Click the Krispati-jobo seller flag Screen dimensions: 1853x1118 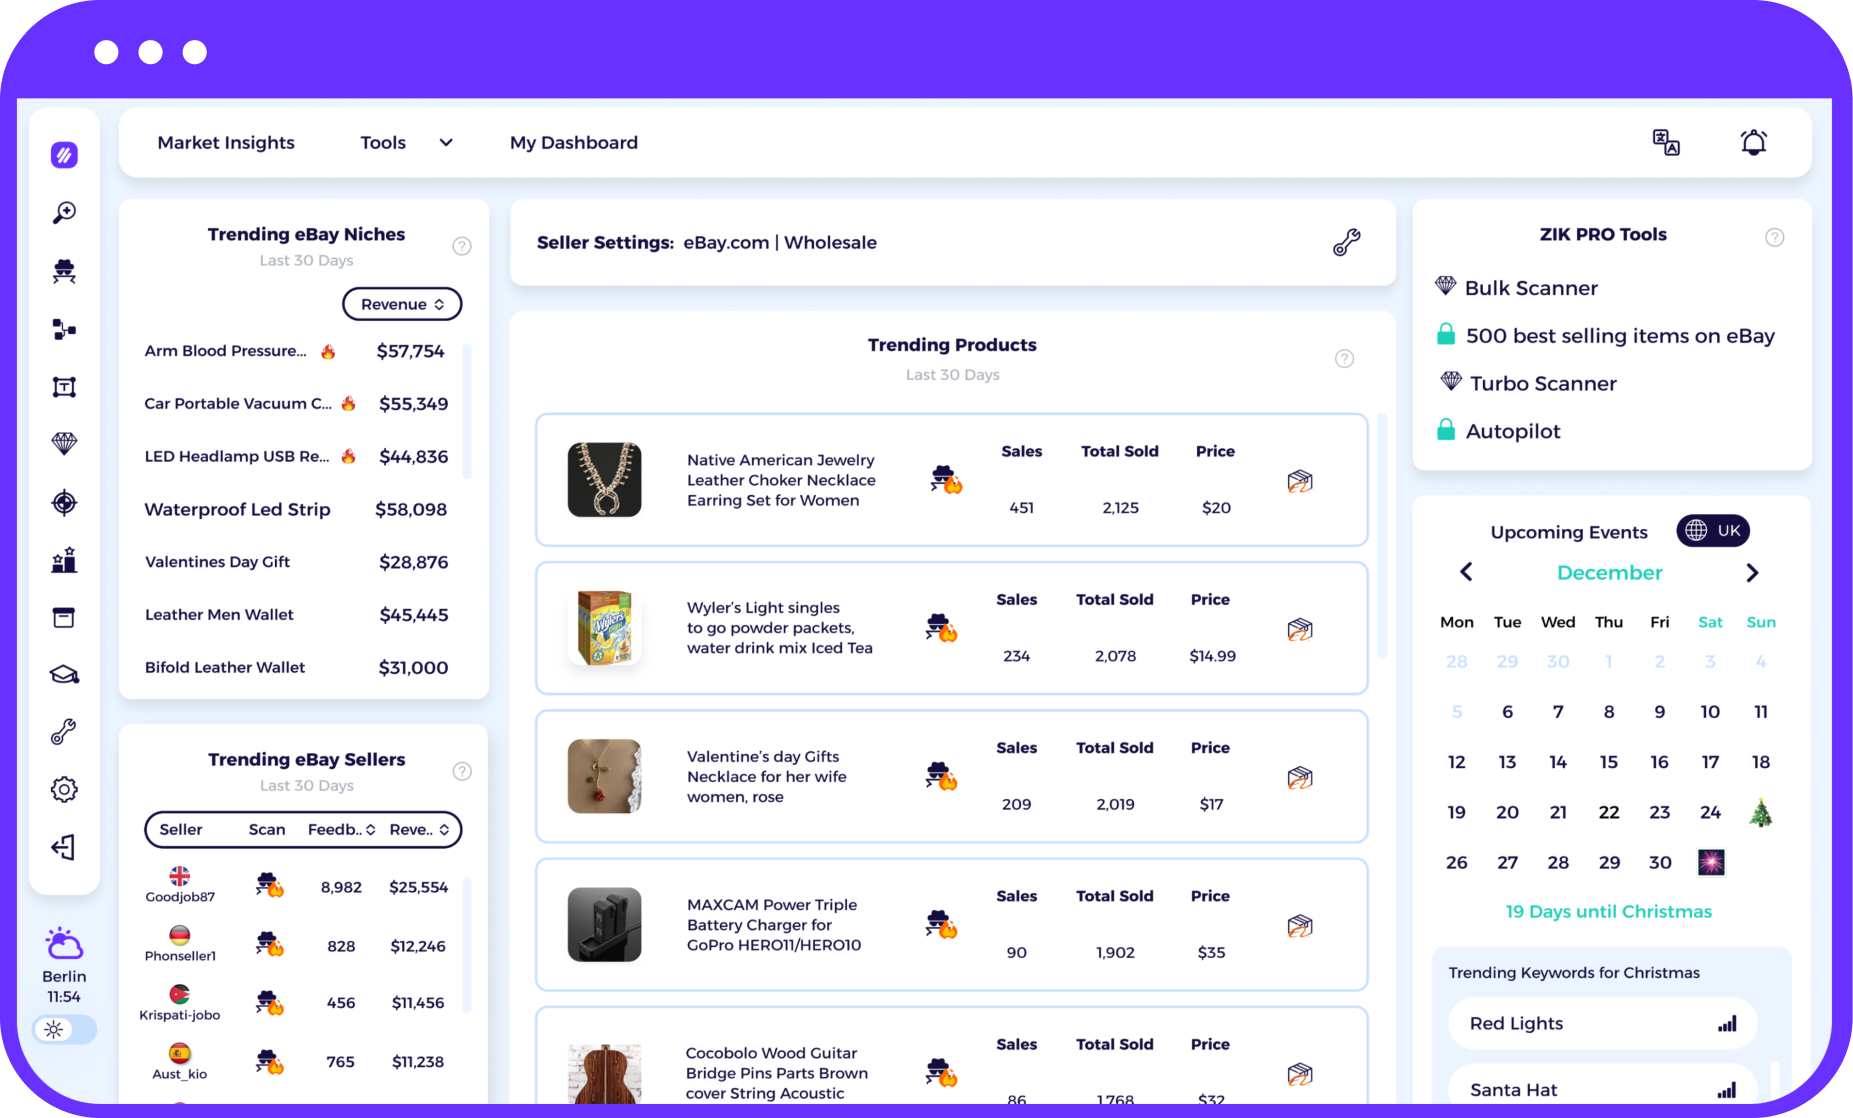pyautogui.click(x=180, y=994)
